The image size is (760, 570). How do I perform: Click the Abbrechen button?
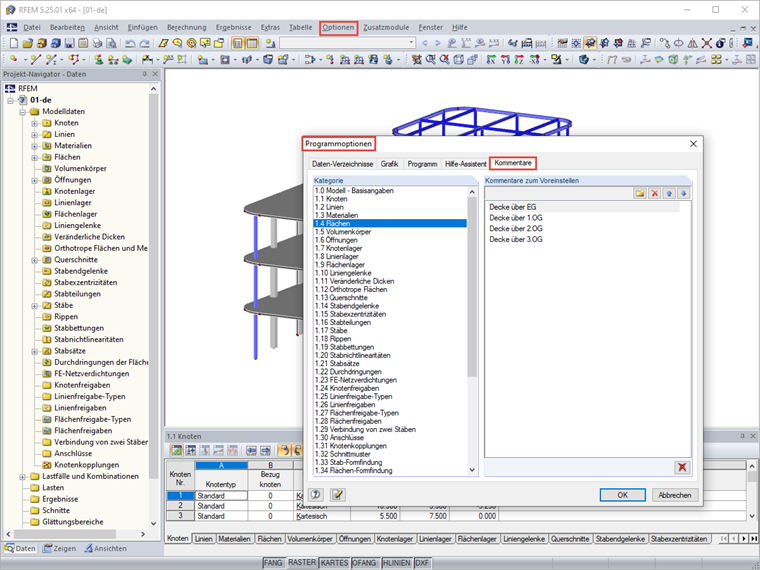point(675,495)
